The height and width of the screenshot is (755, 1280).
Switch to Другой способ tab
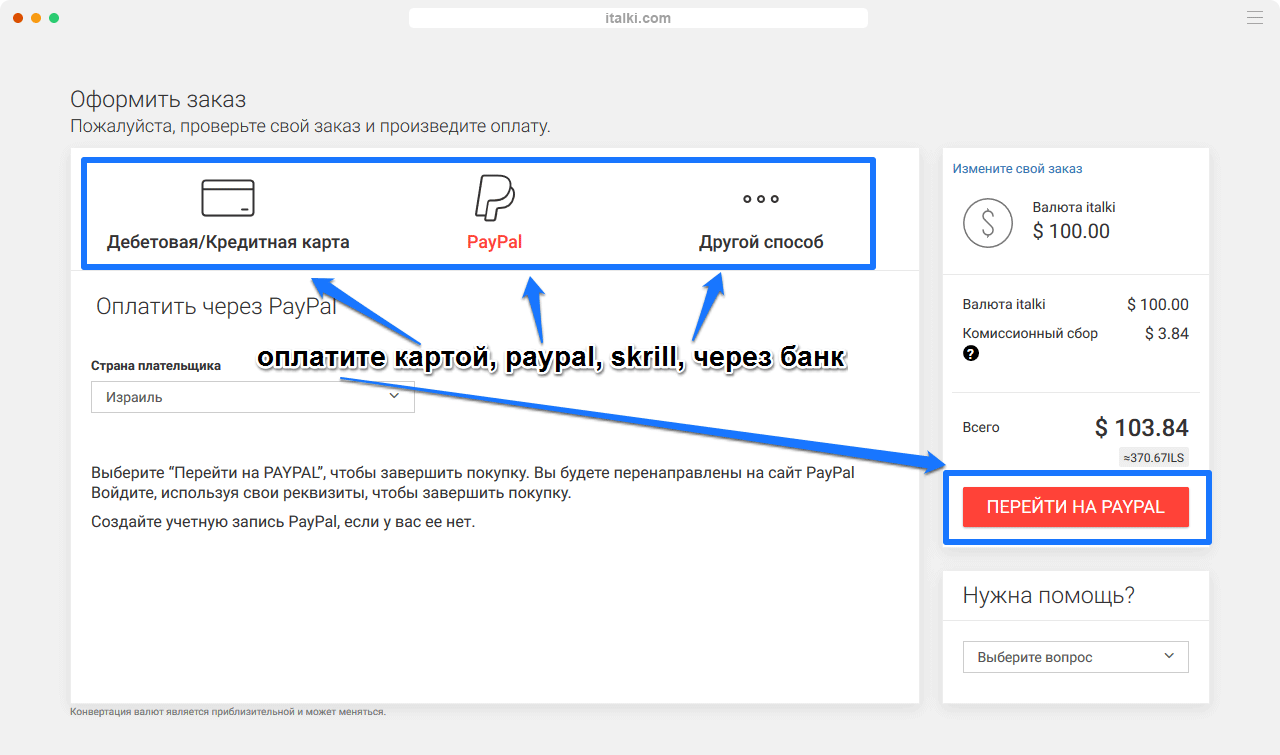click(x=761, y=242)
